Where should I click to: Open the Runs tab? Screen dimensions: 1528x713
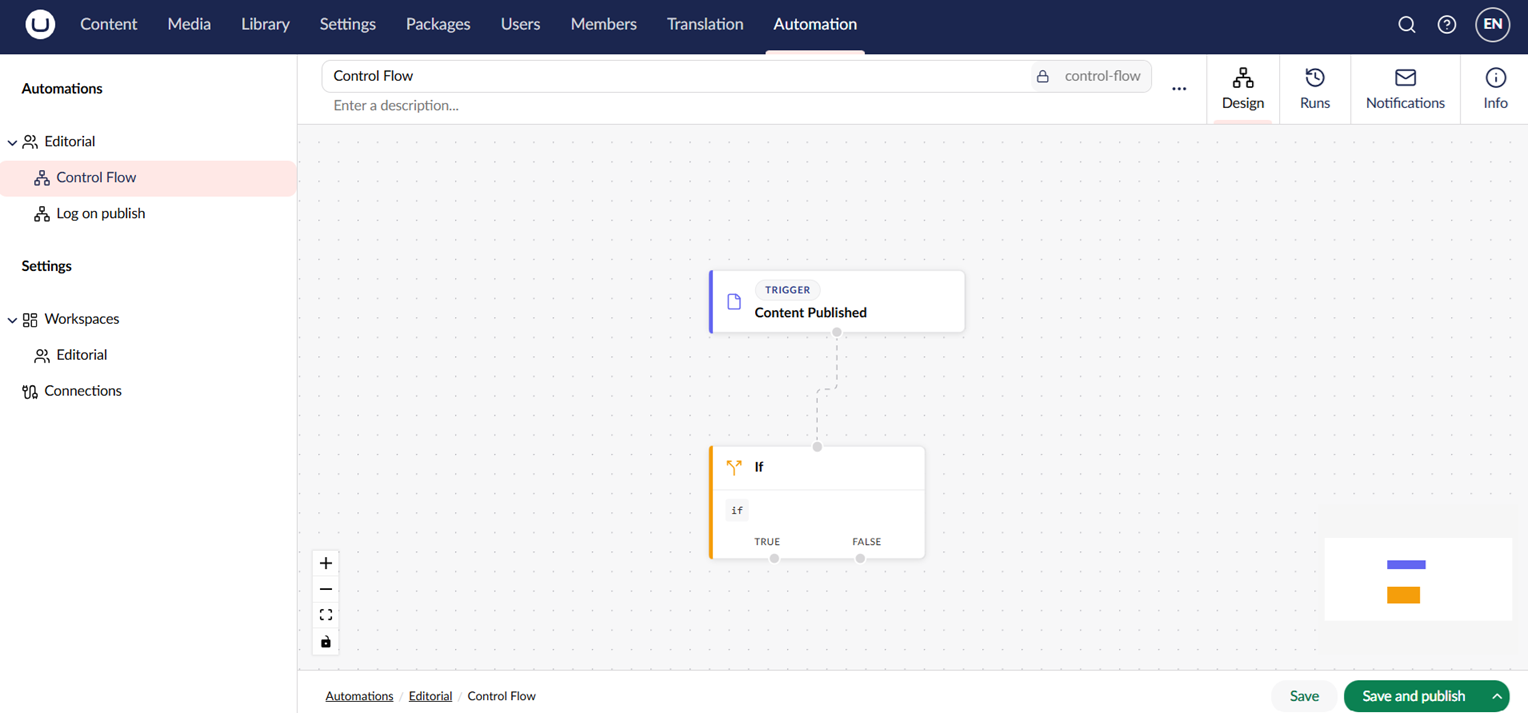pos(1315,89)
